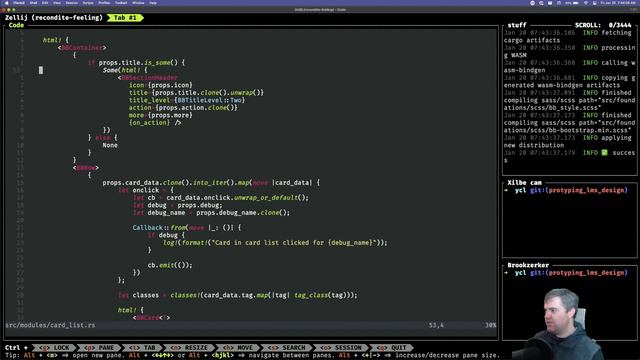Click 'action={props.action.clone()}' line
640x360 pixels.
[x=183, y=108]
